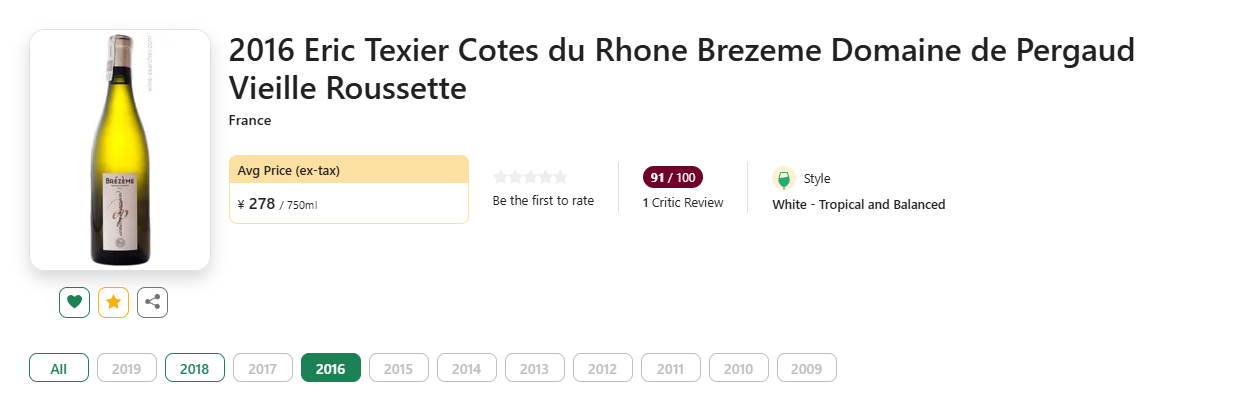Select the 2017 vintage tab

click(263, 368)
